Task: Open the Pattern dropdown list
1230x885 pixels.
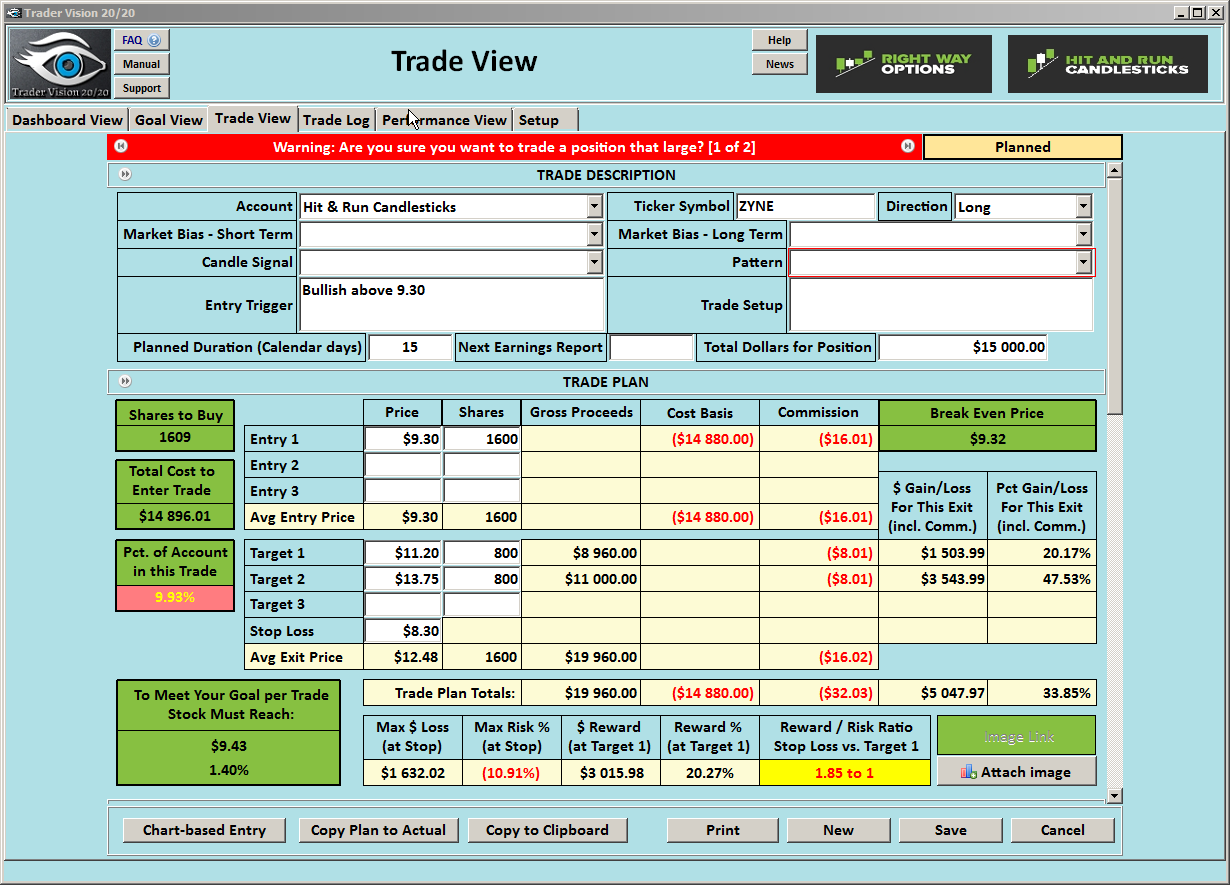Action: pos(1083,262)
